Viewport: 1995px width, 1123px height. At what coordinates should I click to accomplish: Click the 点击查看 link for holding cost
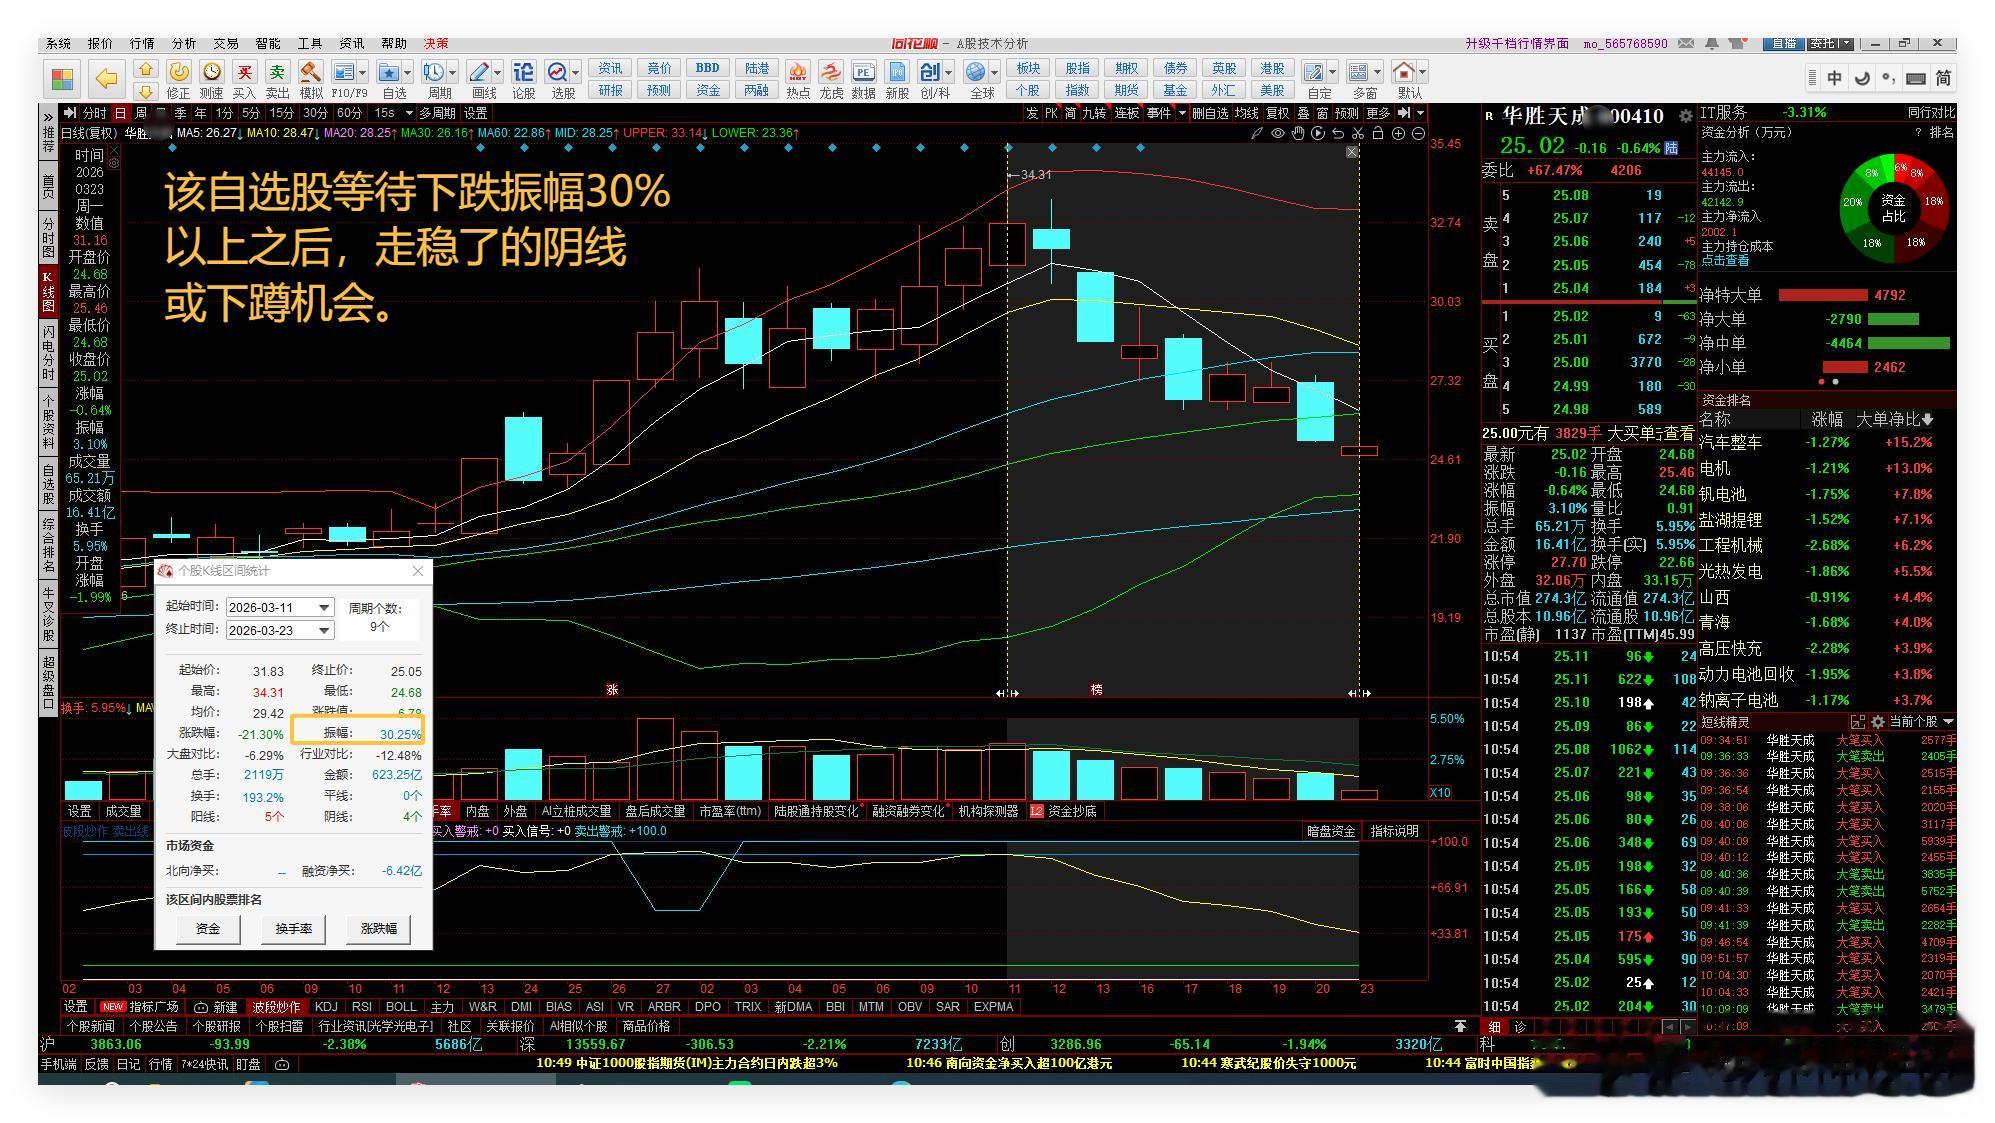click(1725, 261)
